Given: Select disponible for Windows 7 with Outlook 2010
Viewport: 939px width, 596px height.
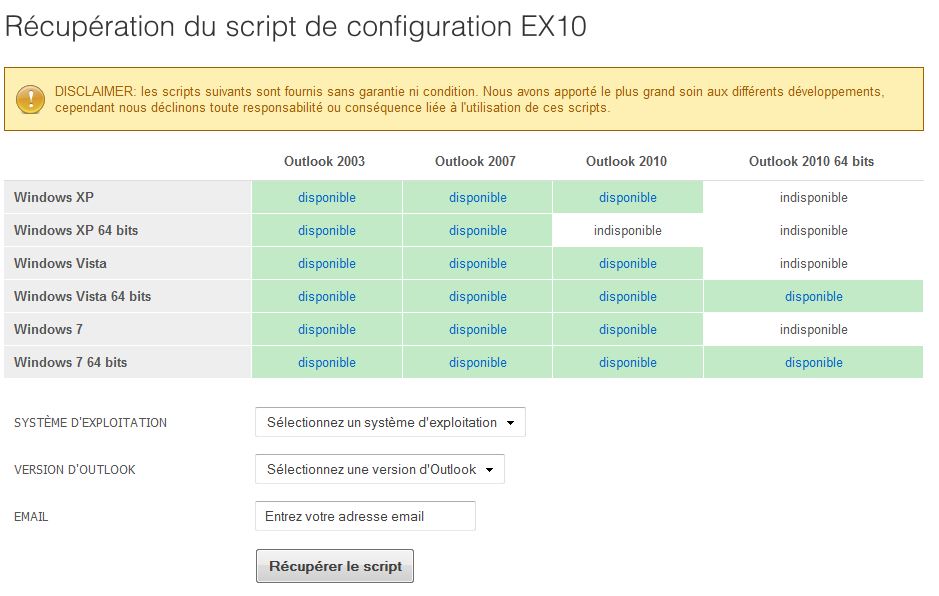Looking at the screenshot, I should tap(627, 329).
